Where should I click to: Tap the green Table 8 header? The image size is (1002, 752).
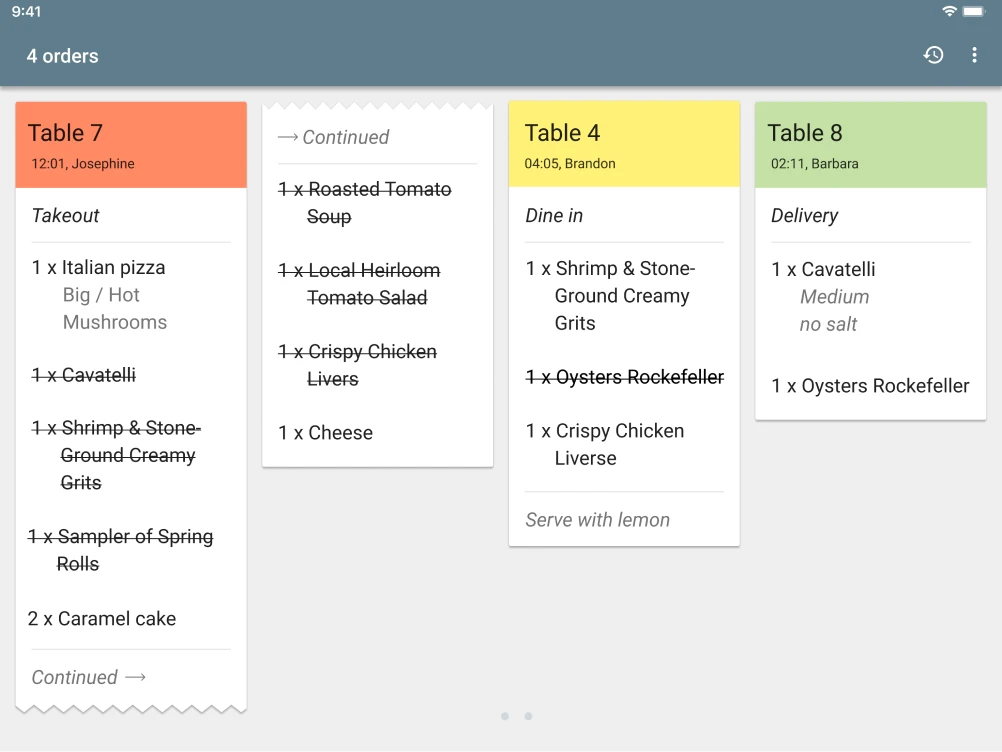pyautogui.click(x=870, y=145)
